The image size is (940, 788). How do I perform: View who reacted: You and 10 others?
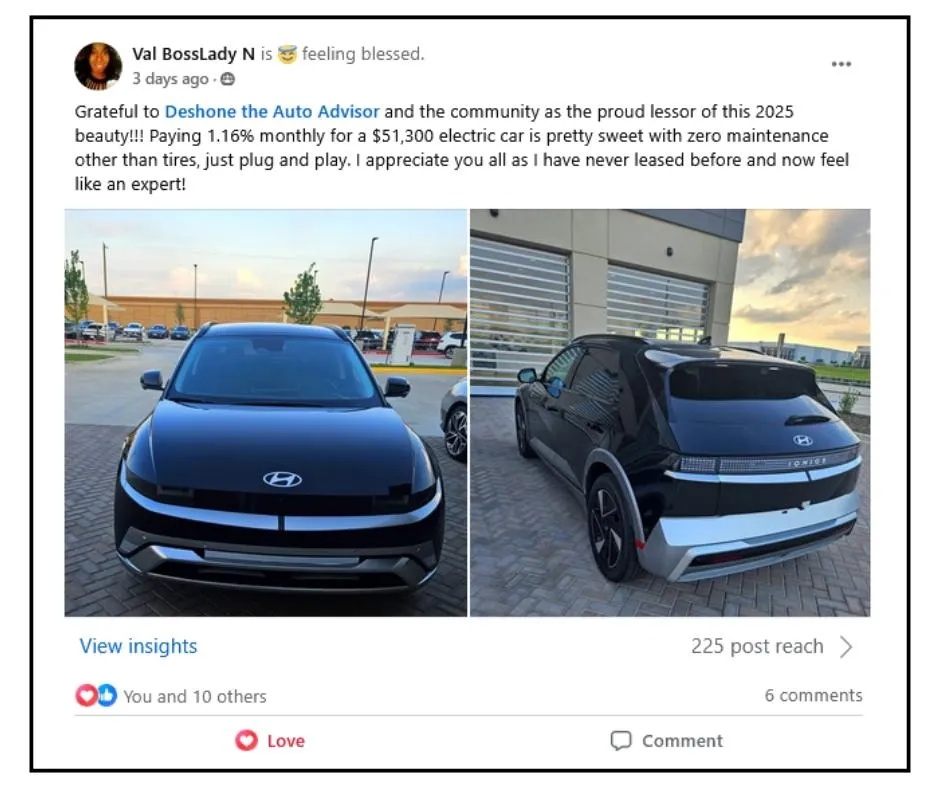tap(195, 696)
